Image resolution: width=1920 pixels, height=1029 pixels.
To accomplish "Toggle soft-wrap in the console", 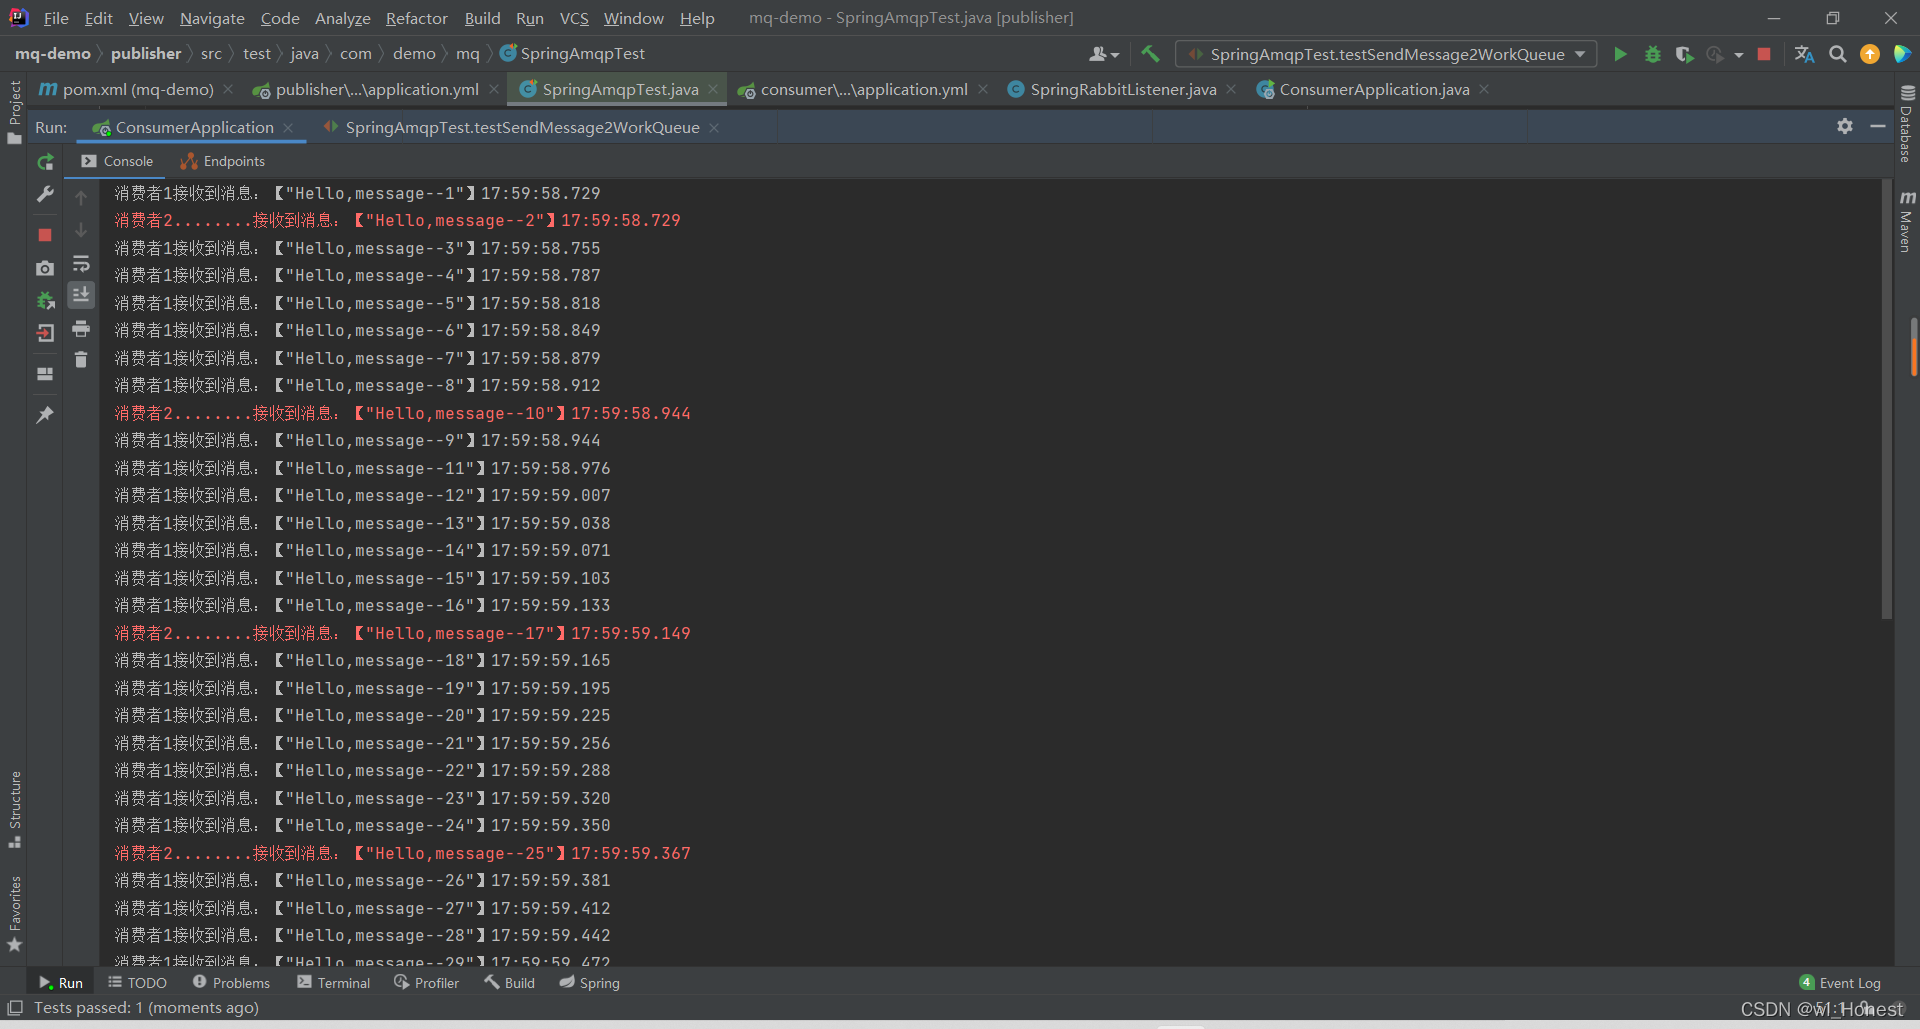I will (x=81, y=264).
